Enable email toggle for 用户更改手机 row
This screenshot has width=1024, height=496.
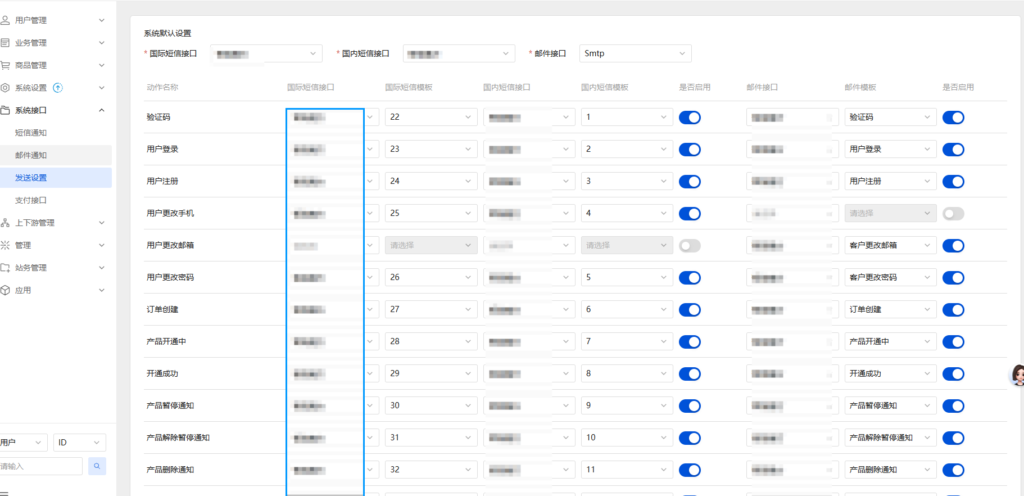click(953, 213)
